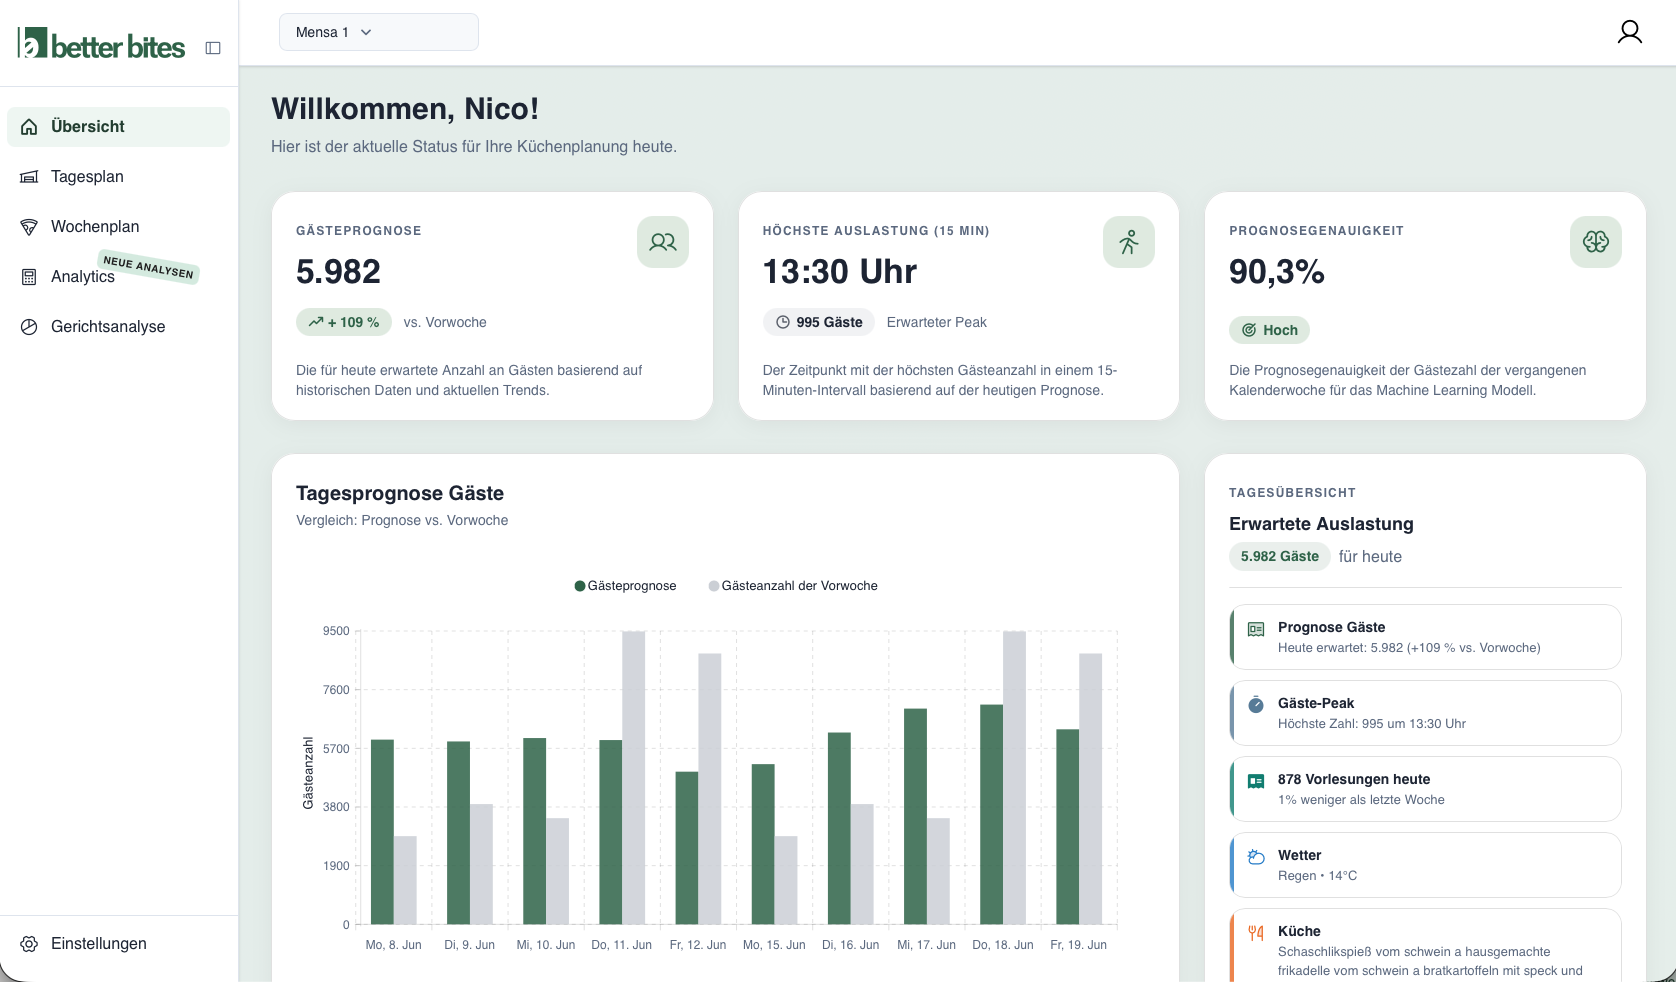Image resolution: width=1676 pixels, height=982 pixels.
Task: Click the Wetter cloud icon
Action: (1256, 857)
